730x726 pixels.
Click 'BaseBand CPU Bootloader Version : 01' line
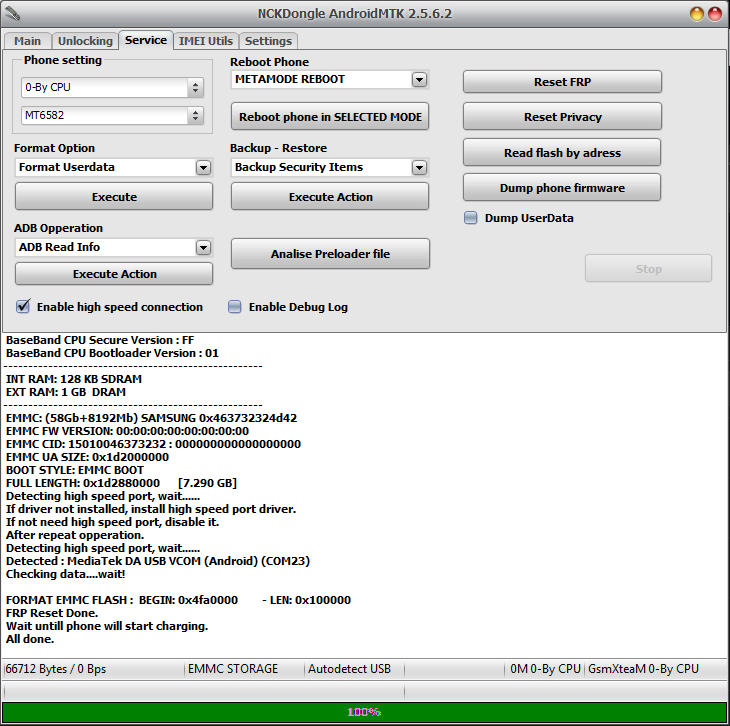pyautogui.click(x=112, y=353)
